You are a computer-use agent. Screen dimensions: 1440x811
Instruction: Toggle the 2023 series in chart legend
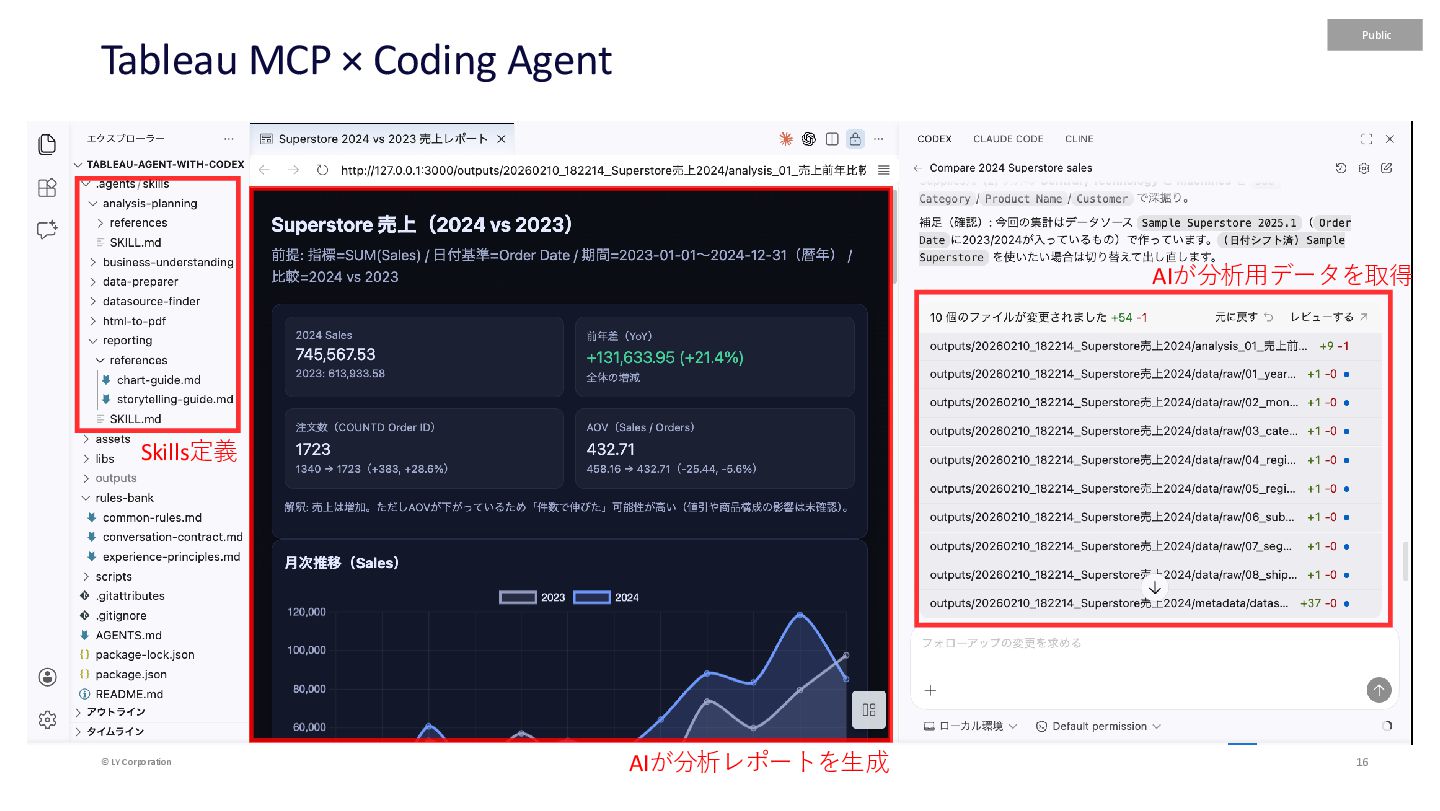coord(533,597)
